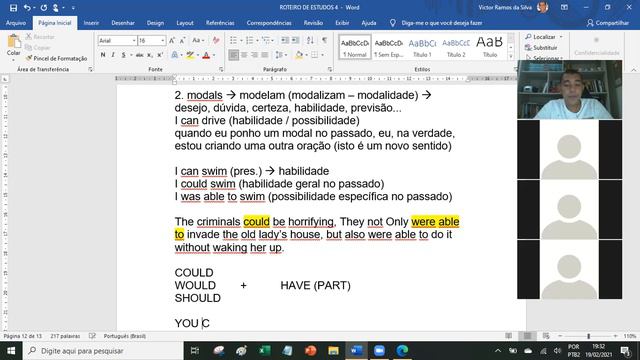This screenshot has height=360, width=640.
Task: Clear all formatting with the eraser icon
Action: (216, 40)
